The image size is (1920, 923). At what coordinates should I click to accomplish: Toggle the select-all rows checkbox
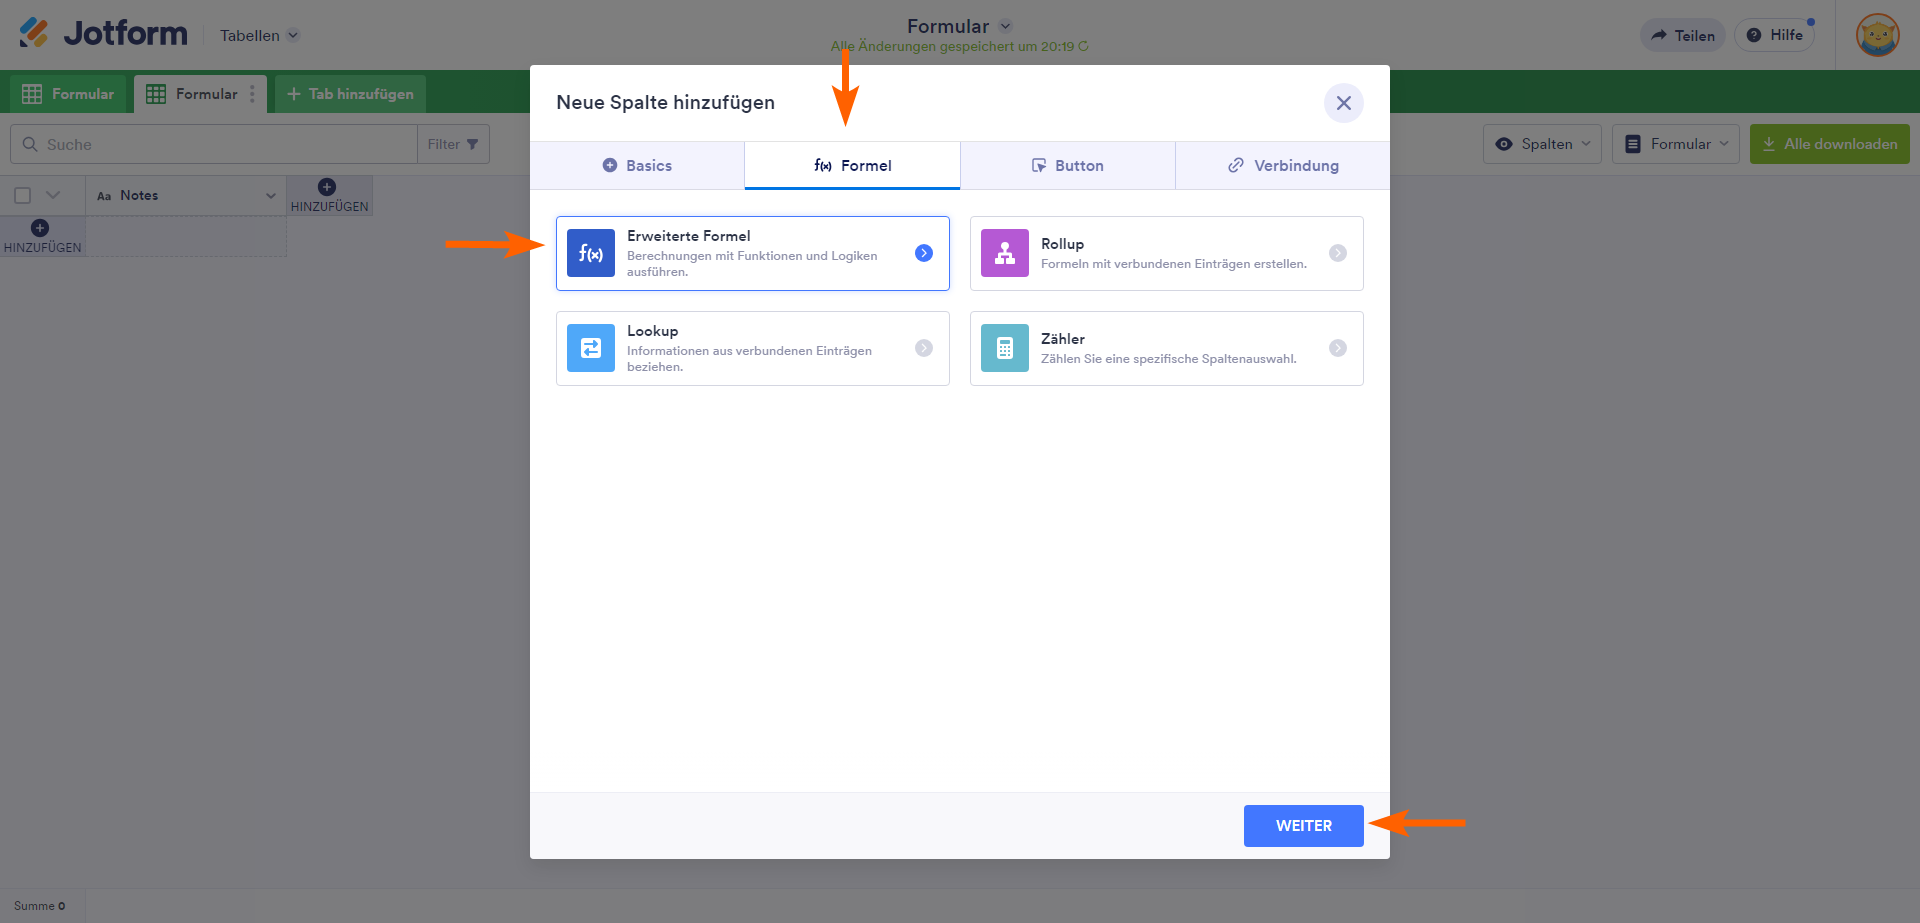click(23, 196)
